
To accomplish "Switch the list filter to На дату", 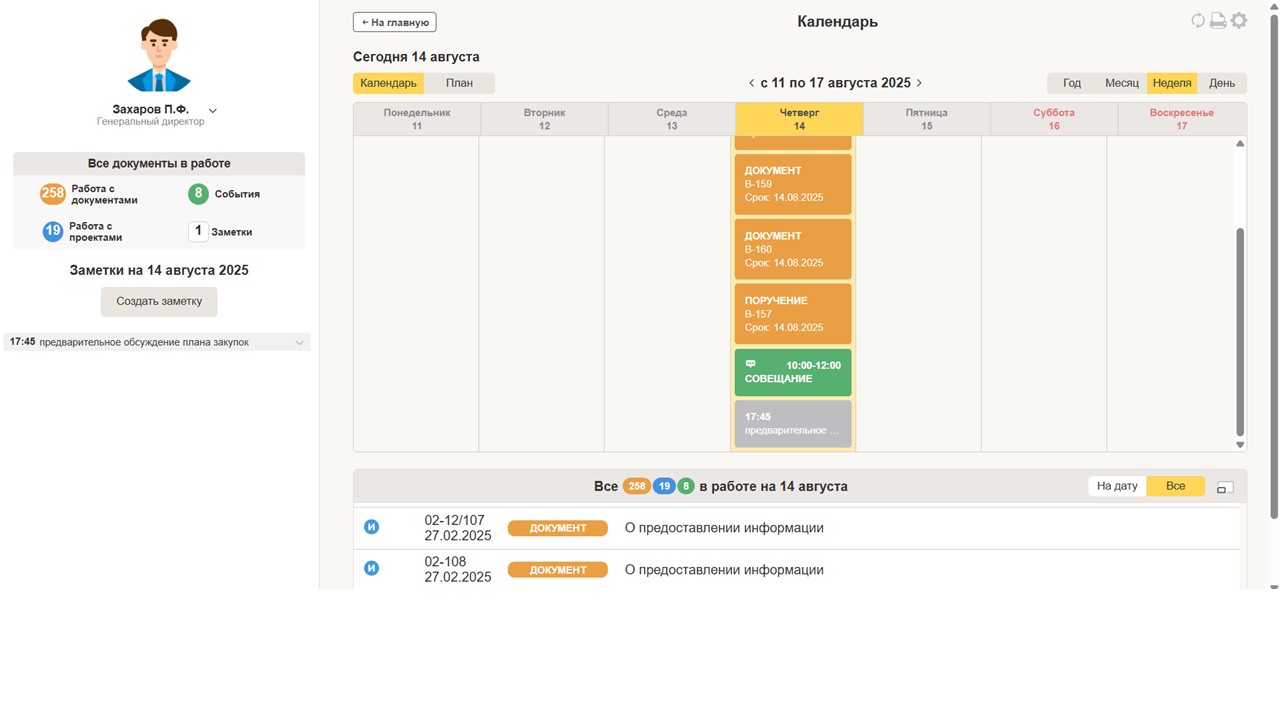I will tap(1117, 486).
